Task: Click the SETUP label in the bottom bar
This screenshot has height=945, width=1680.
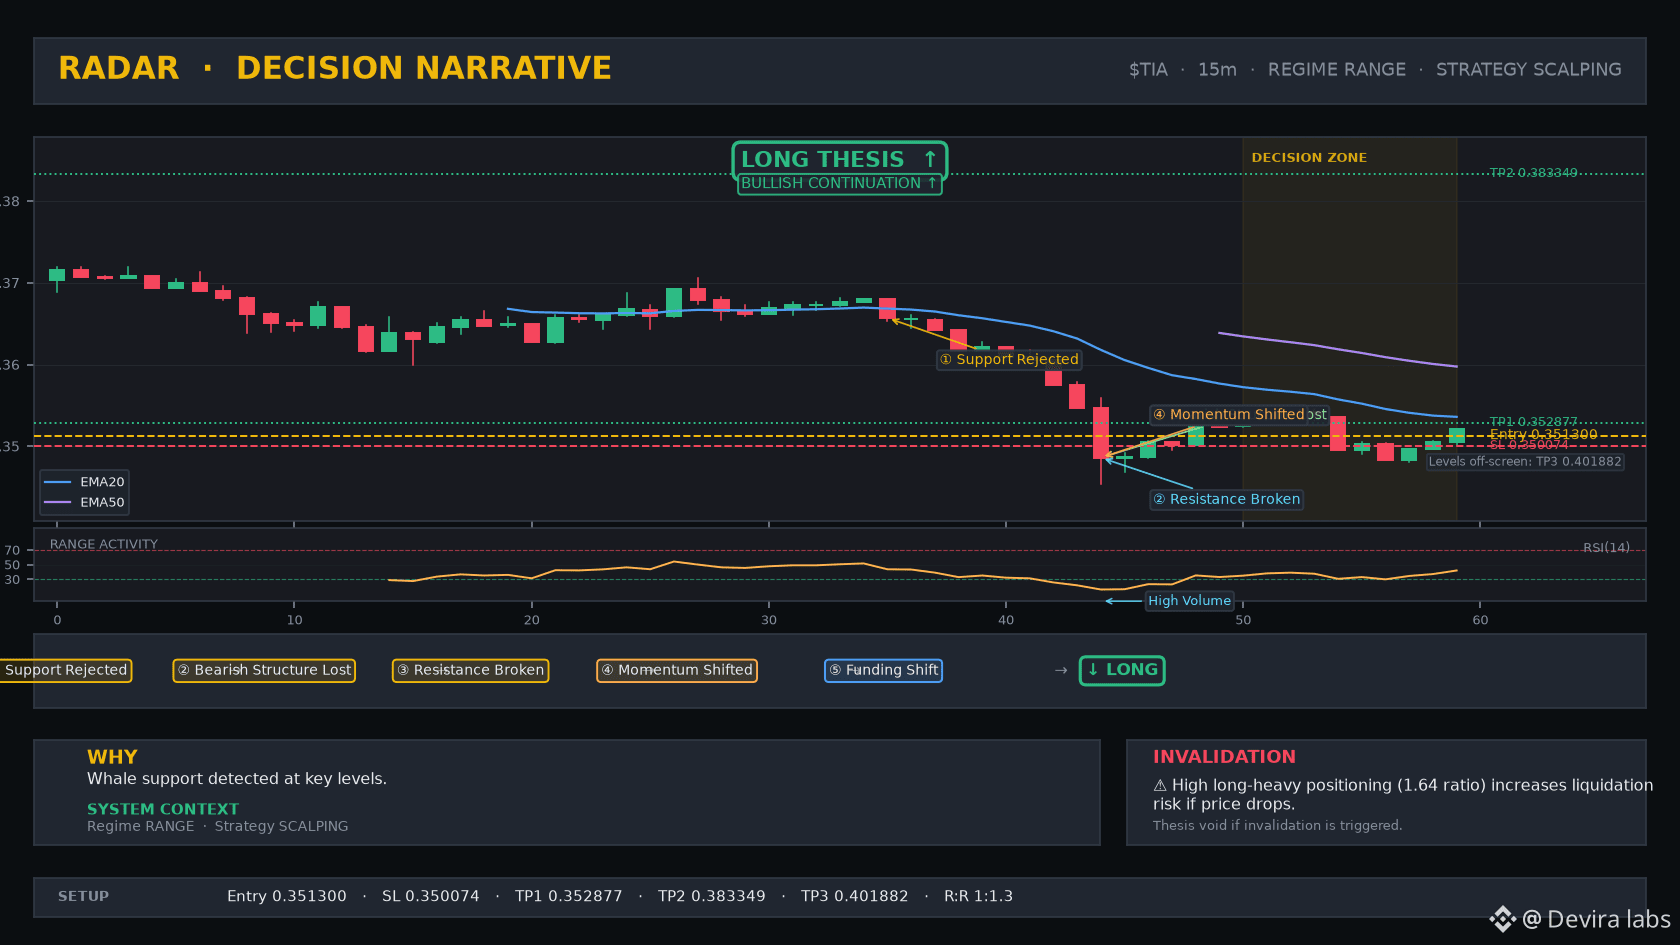Action: coord(83,896)
